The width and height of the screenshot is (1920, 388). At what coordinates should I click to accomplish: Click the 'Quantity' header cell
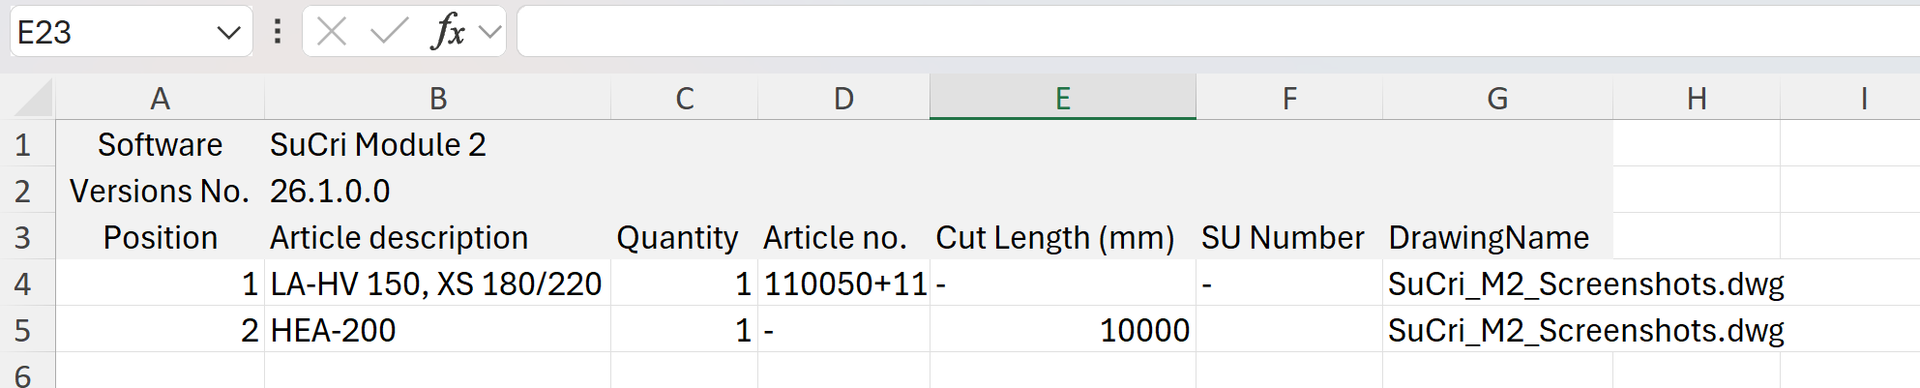point(684,238)
